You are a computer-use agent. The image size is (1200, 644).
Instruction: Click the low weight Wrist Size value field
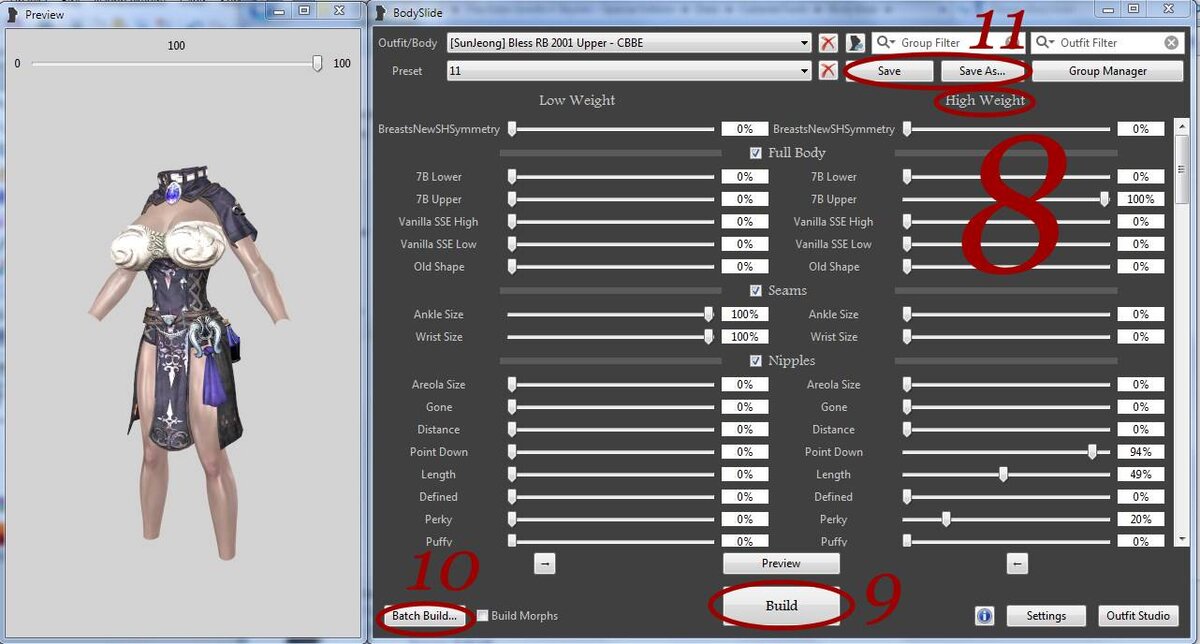[745, 337]
